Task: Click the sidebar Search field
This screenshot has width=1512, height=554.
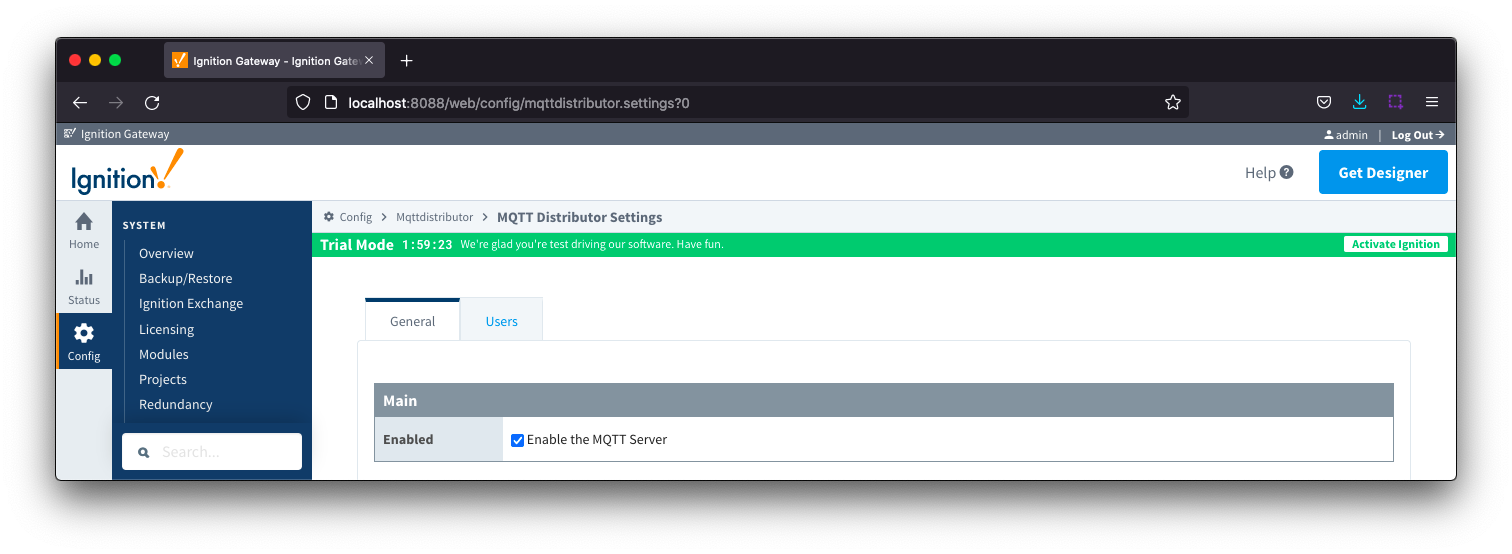Action: (x=212, y=452)
